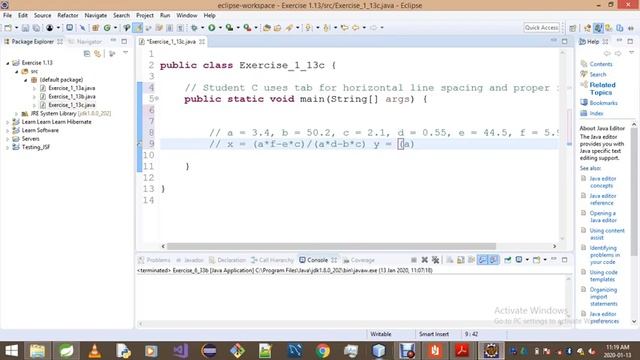Click Contents link in Help view
This screenshot has height=360, width=640.
coord(600,64)
